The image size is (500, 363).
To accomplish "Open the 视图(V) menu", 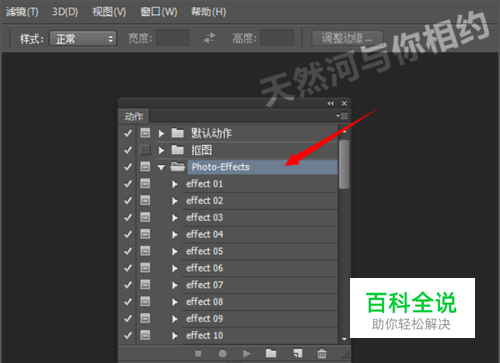I will coord(109,12).
